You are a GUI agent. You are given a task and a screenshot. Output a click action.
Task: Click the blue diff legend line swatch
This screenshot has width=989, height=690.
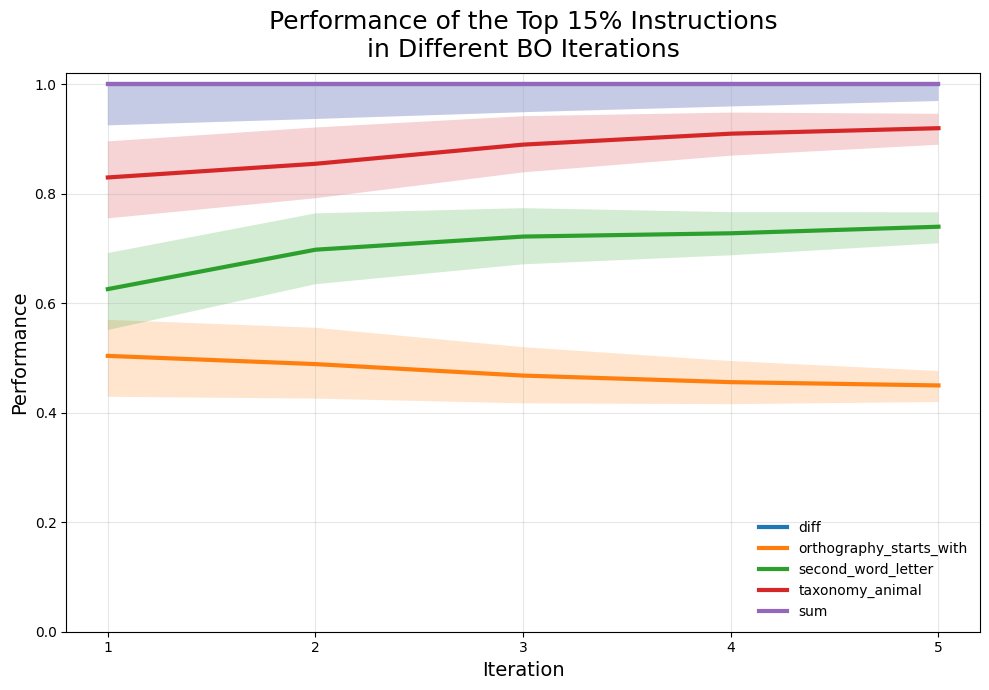(x=773, y=526)
